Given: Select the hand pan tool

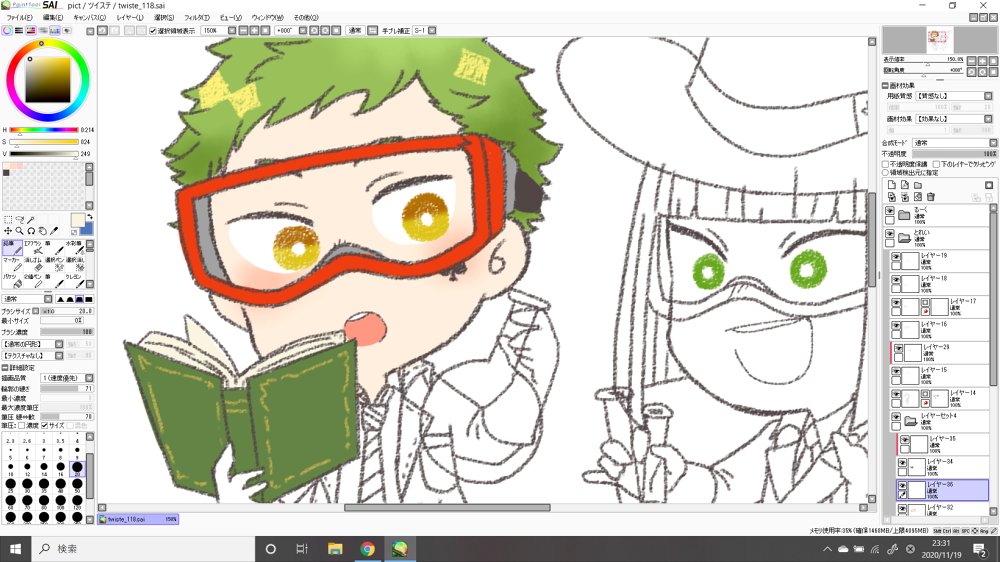Looking at the screenshot, I should coord(43,231).
